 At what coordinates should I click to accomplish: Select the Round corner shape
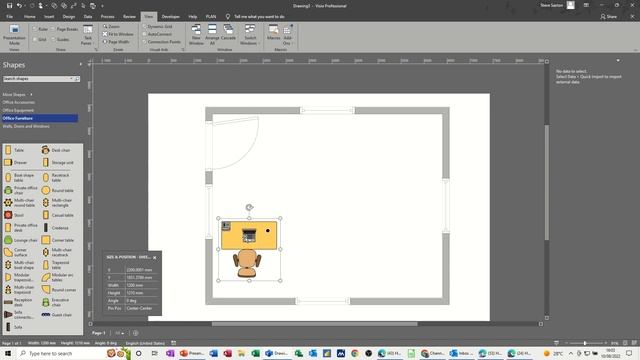point(59,289)
